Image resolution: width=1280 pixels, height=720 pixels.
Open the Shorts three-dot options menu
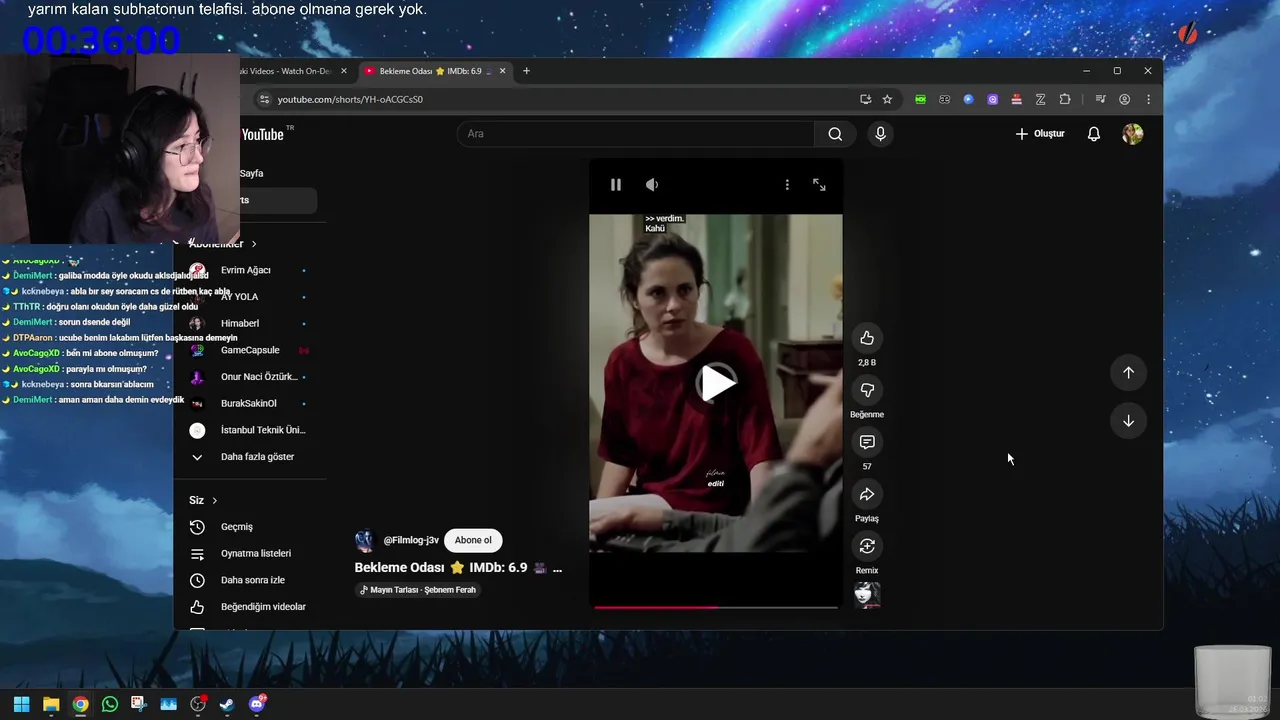point(787,185)
